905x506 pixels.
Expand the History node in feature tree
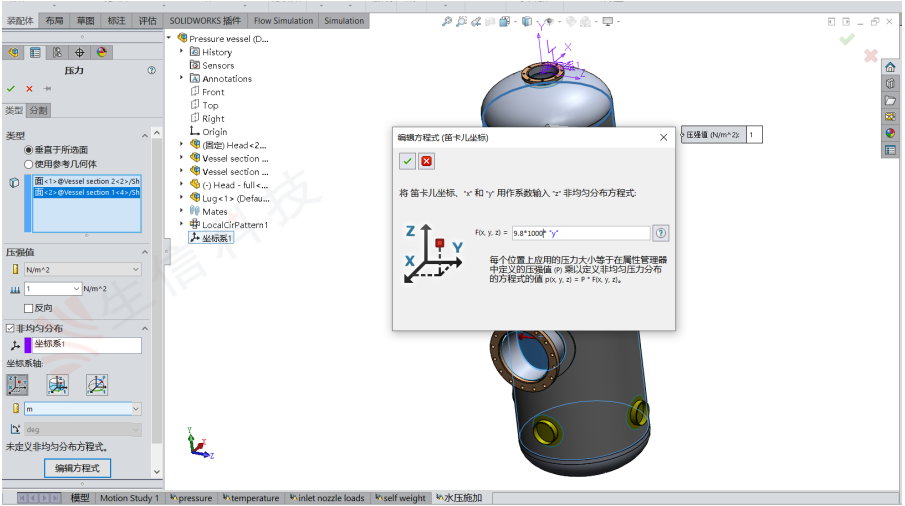click(182, 52)
